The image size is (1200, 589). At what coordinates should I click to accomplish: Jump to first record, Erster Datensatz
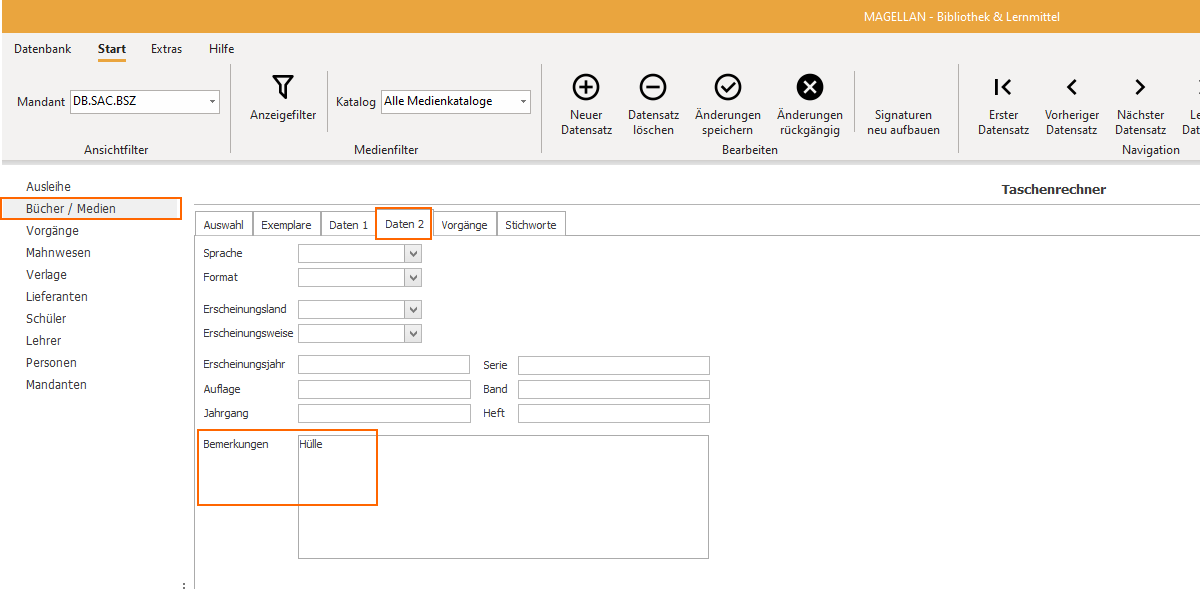(x=1003, y=87)
